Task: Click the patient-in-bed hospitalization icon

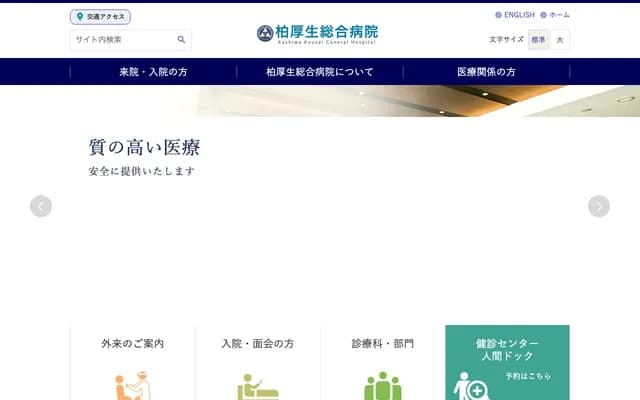Action: [257, 386]
